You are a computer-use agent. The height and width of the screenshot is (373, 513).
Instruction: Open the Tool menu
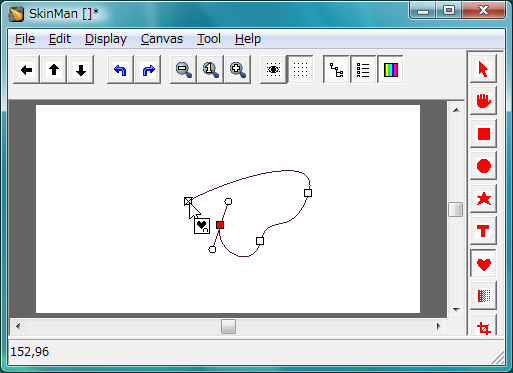pyautogui.click(x=209, y=39)
